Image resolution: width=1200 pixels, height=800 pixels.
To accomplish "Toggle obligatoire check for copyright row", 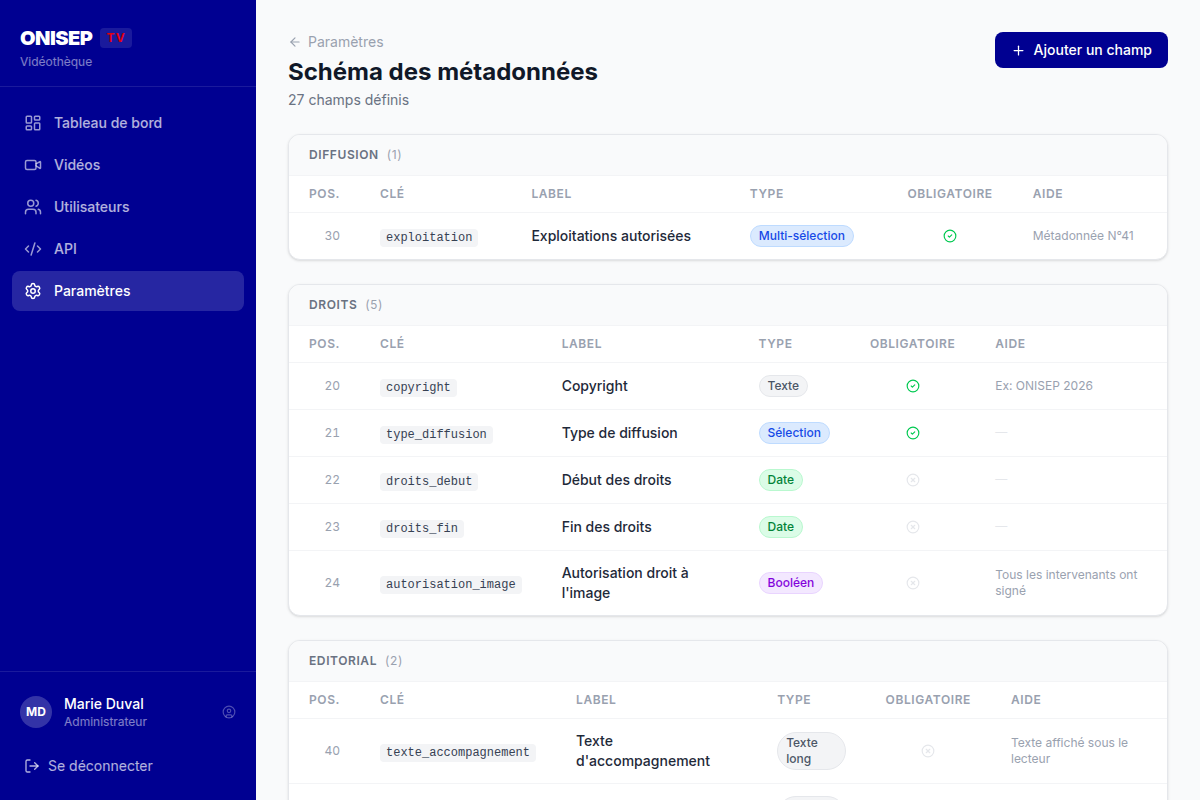I will [912, 386].
